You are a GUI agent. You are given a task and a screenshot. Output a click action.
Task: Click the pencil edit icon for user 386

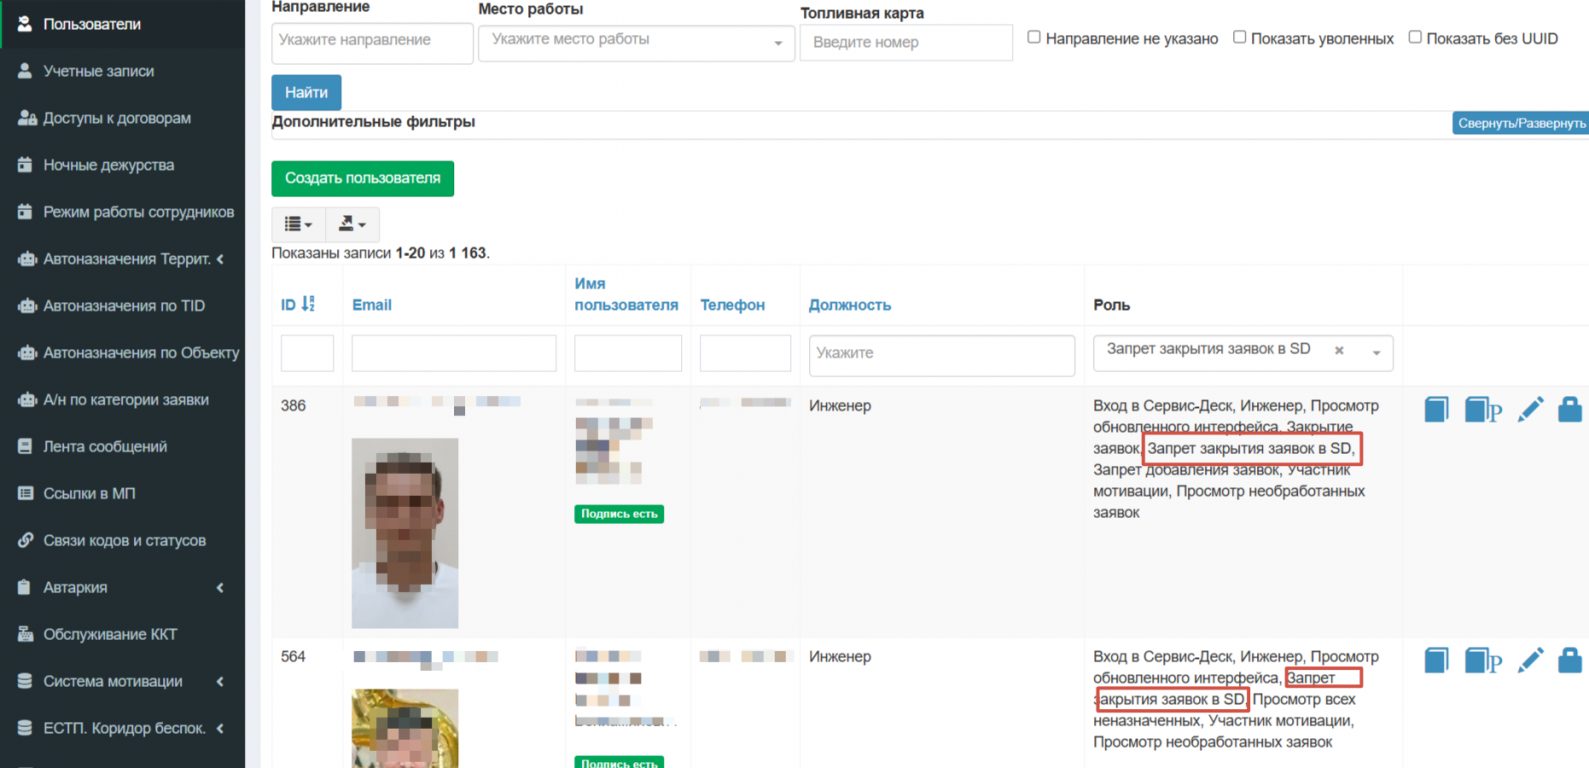(1530, 409)
